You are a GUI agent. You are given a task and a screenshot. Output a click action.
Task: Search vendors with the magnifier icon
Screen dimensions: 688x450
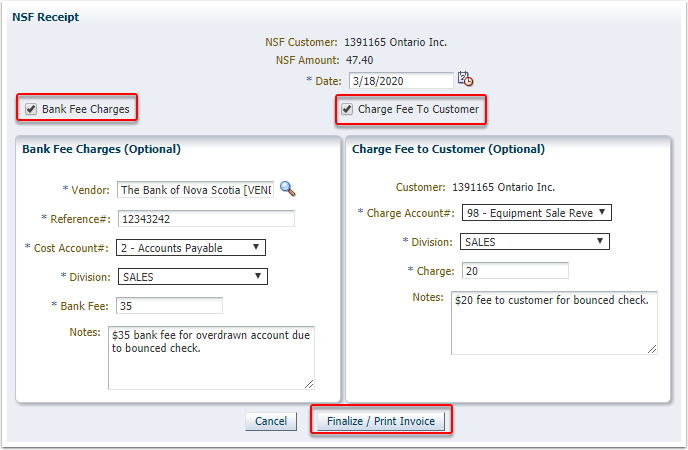pyautogui.click(x=287, y=189)
